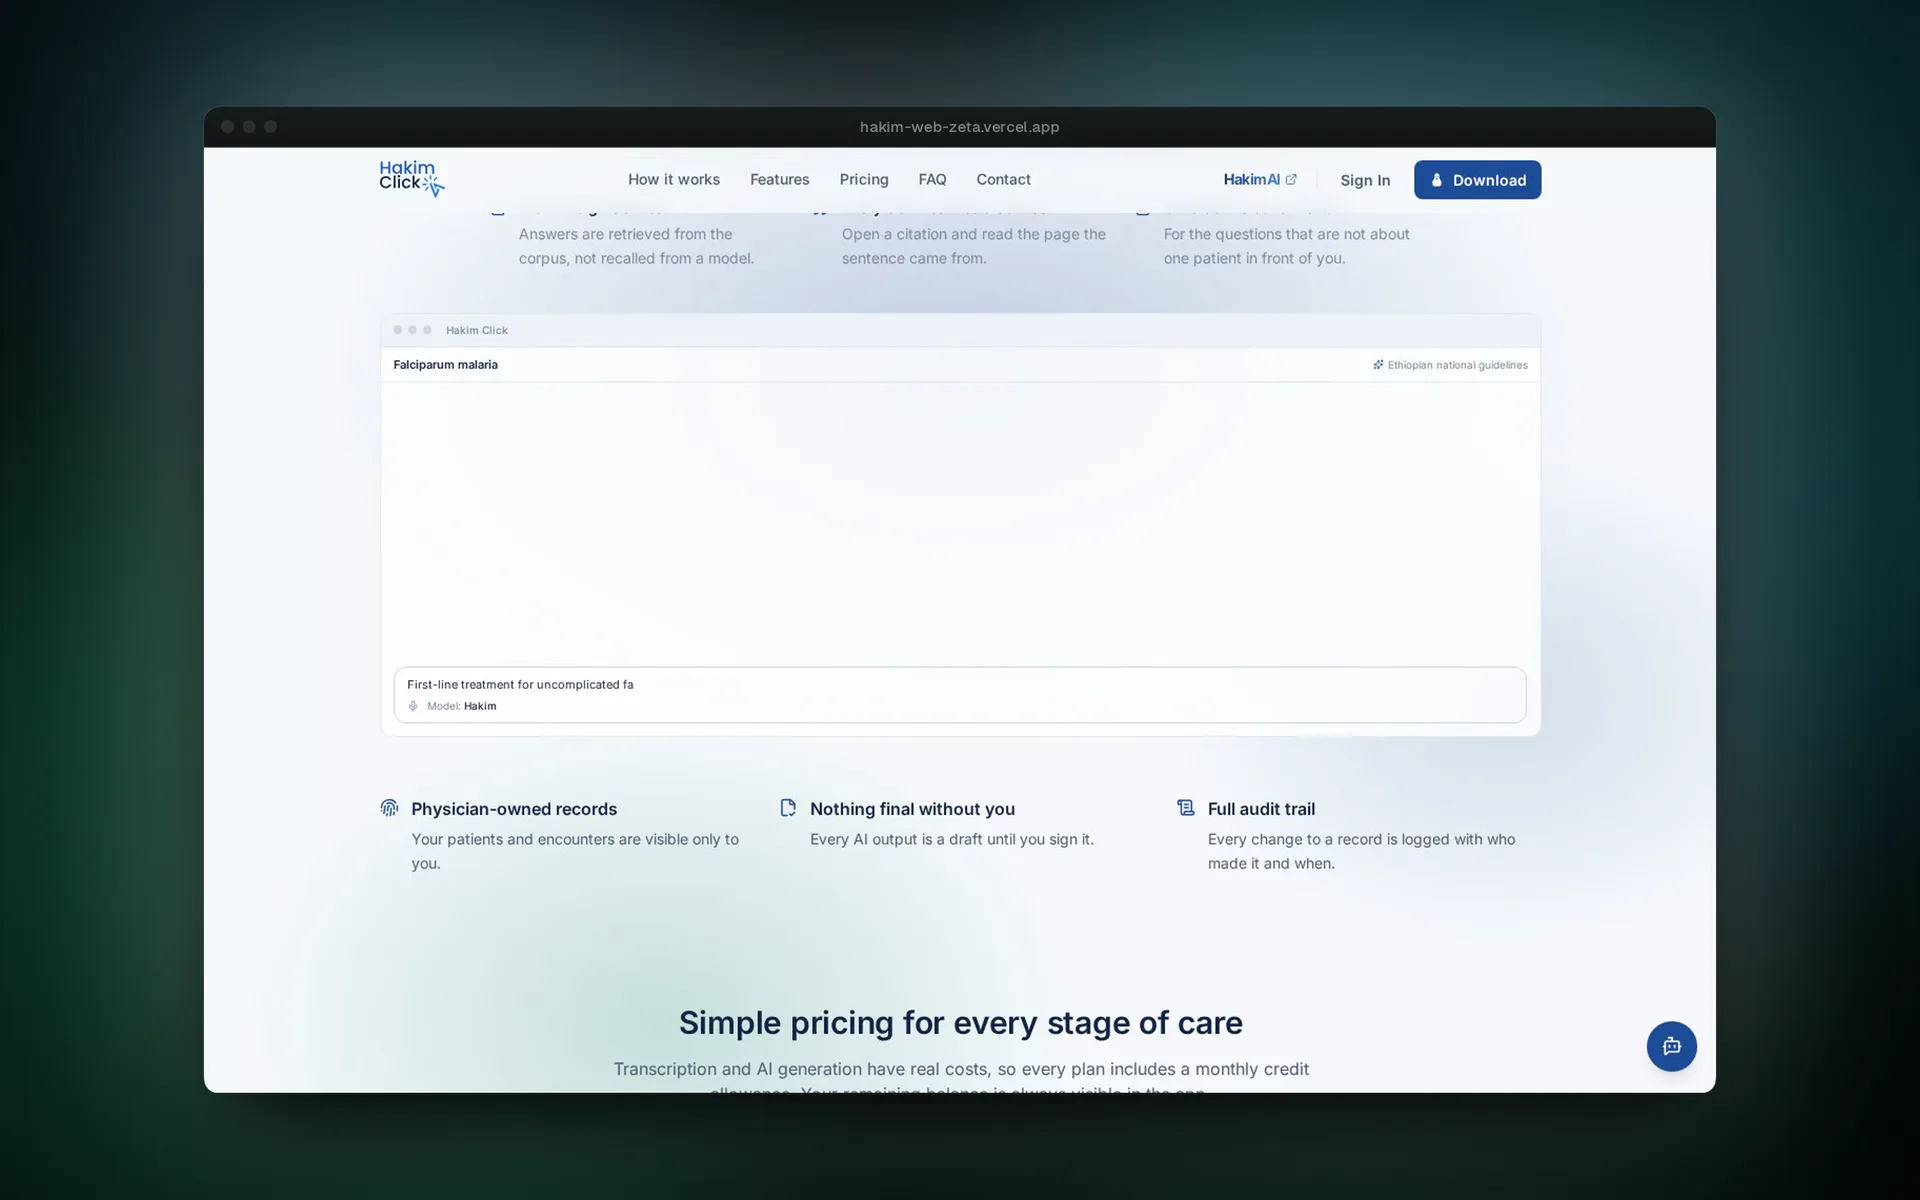Select Contact in the top navigation

pos(1003,180)
